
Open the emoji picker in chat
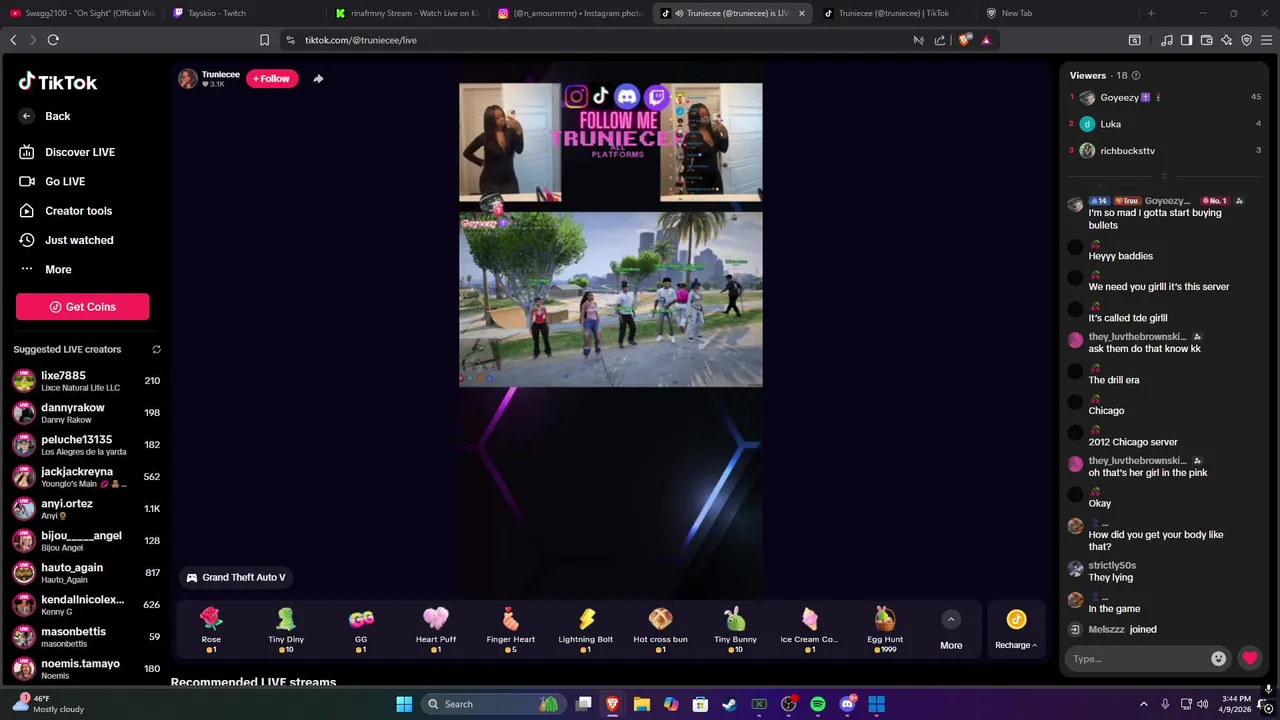[1218, 658]
